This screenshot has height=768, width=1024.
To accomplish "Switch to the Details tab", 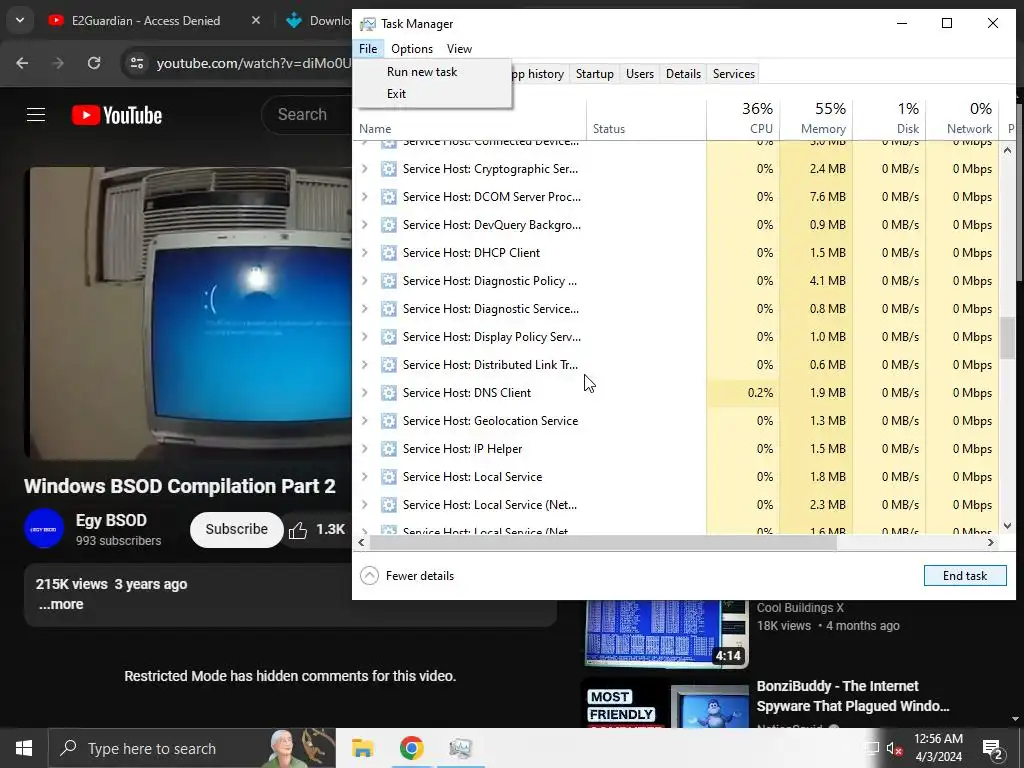I will (x=683, y=74).
